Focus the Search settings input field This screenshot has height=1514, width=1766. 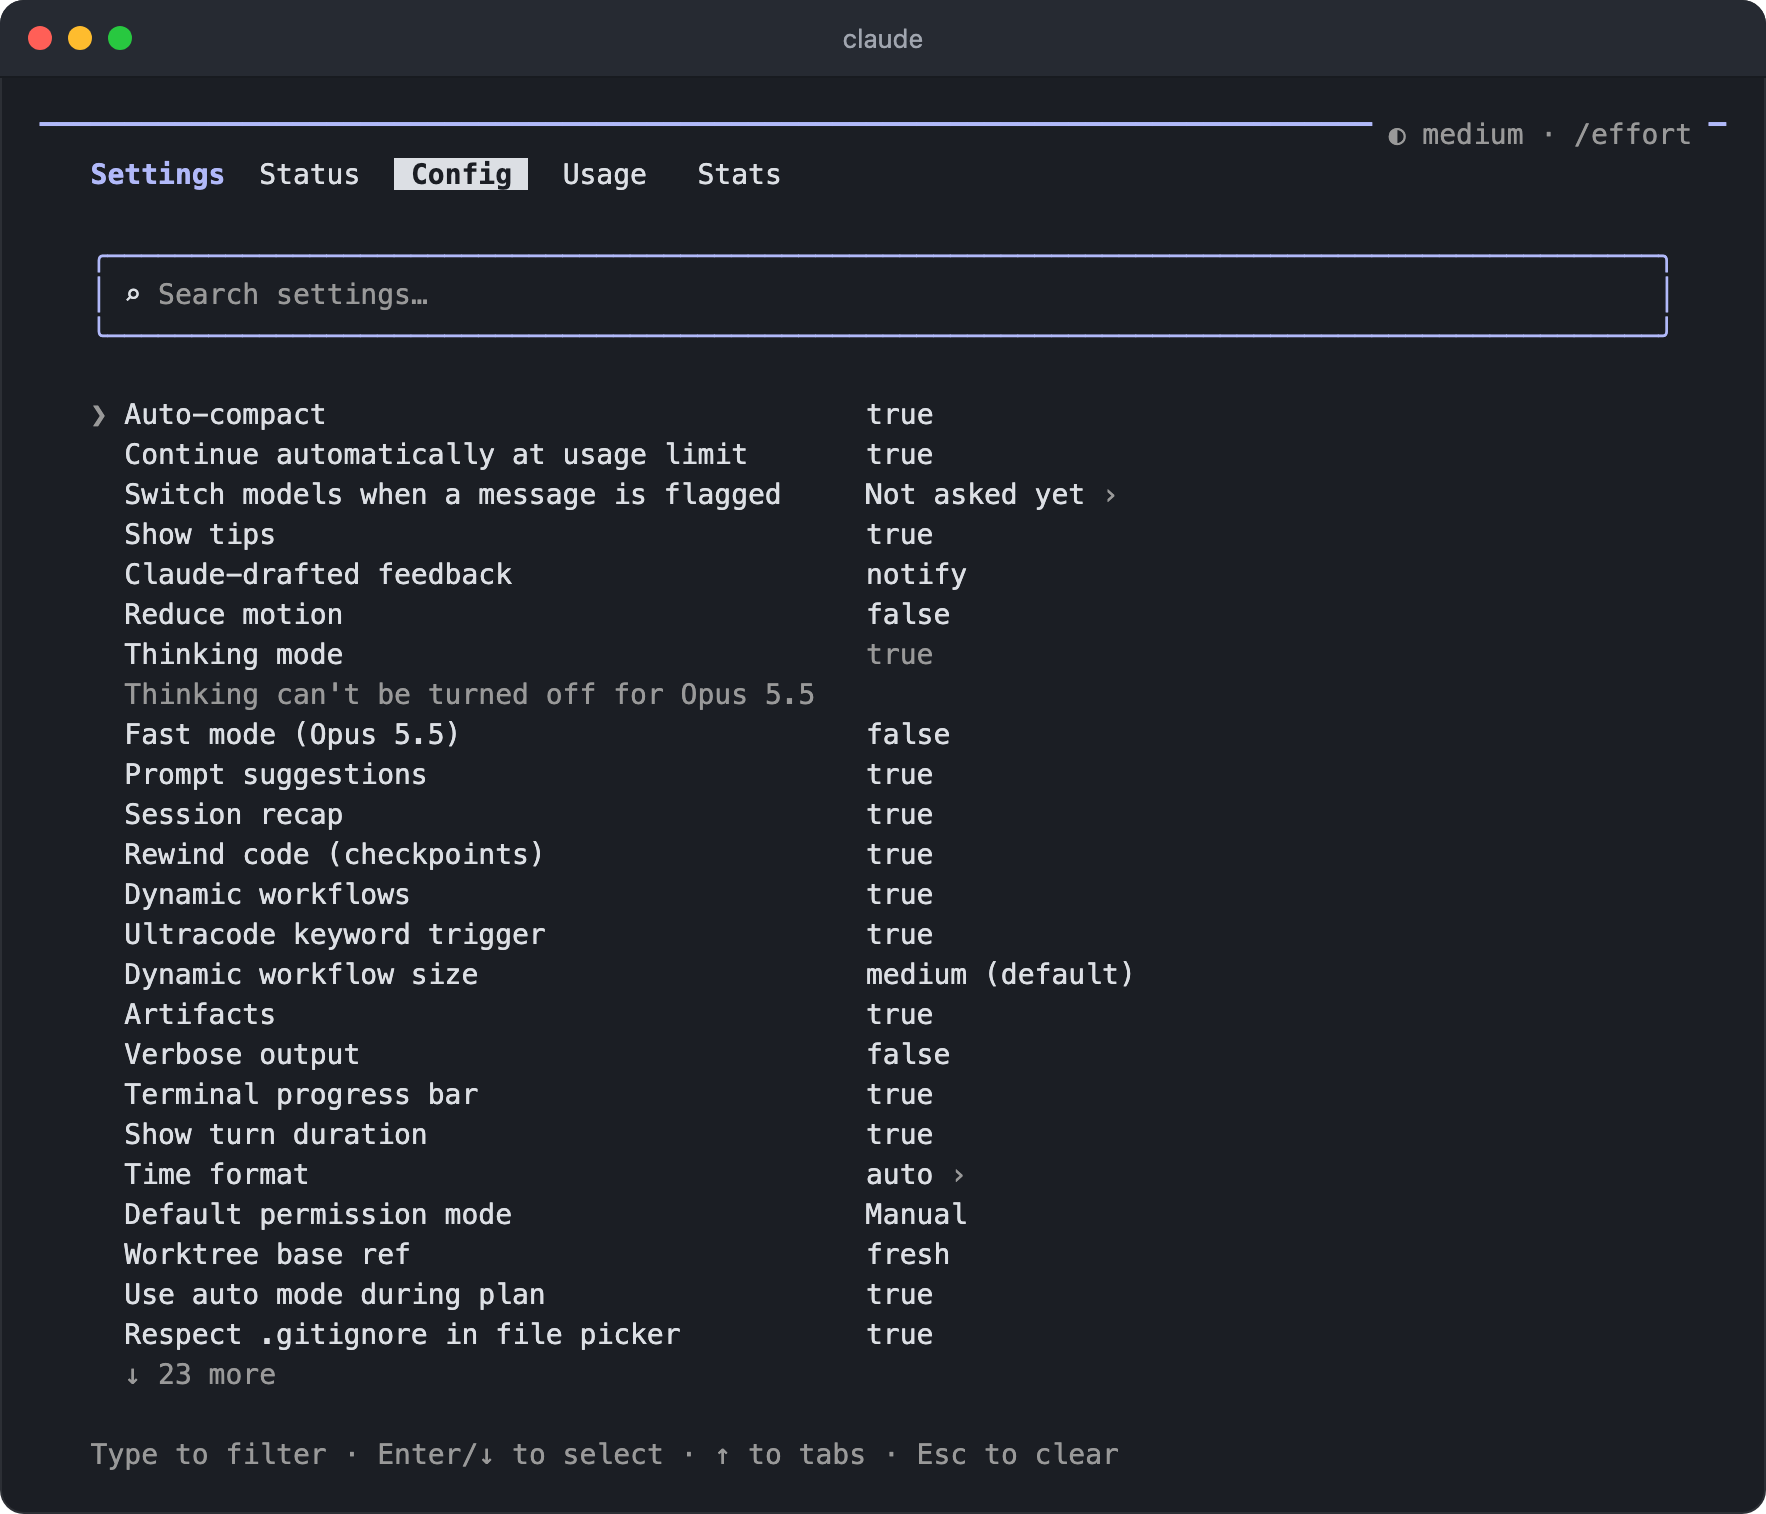[x=882, y=295]
